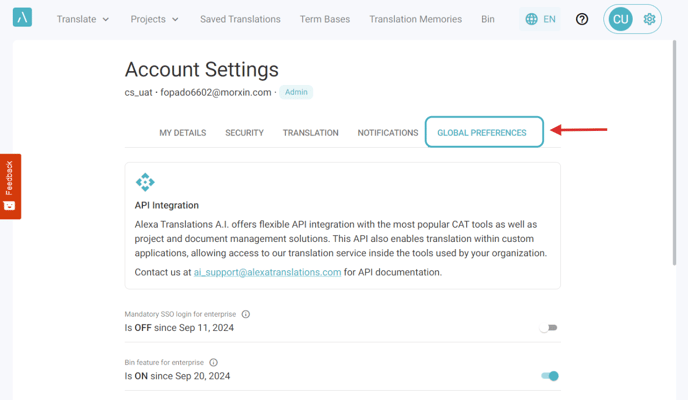This screenshot has height=400, width=688.
Task: Open the settings gear icon
Action: tap(649, 19)
